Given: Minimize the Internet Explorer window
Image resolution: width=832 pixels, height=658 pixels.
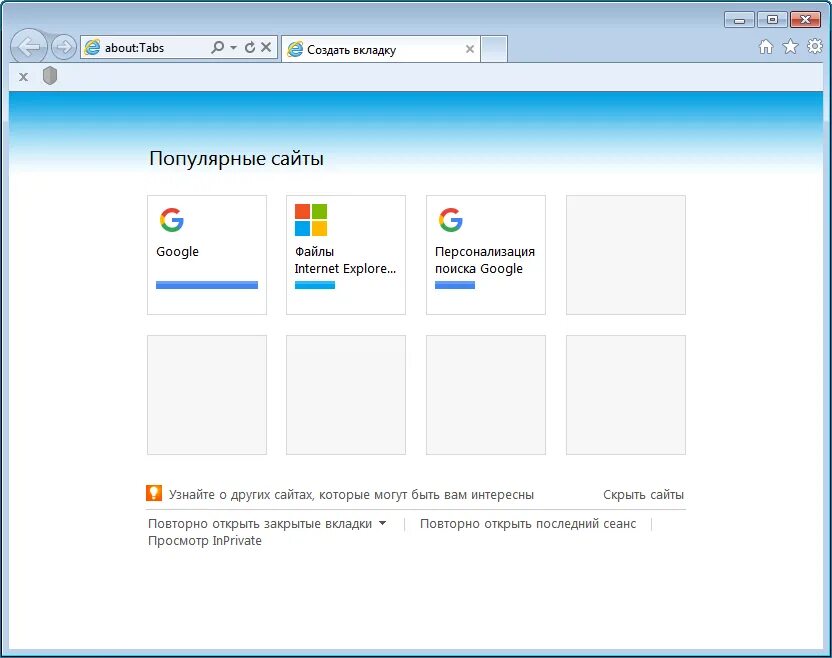Looking at the screenshot, I should pyautogui.click(x=739, y=20).
